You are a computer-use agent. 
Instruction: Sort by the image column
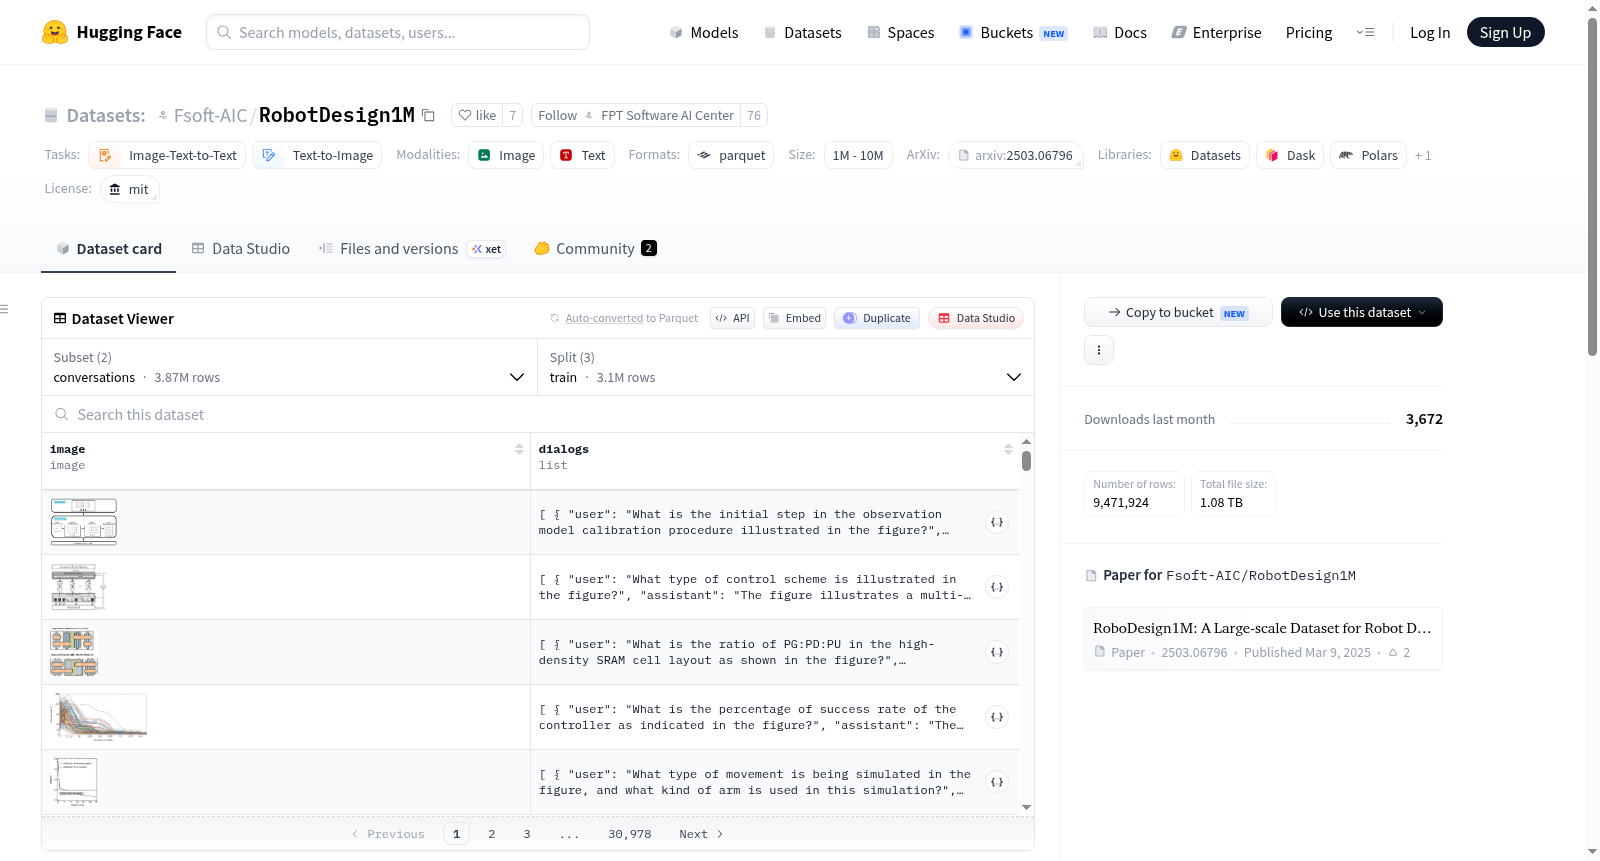[519, 449]
